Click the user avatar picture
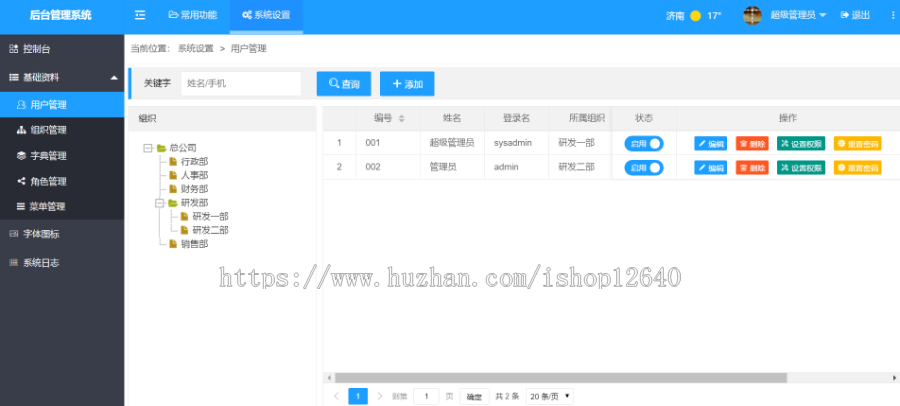The height and width of the screenshot is (406, 900). click(752, 15)
